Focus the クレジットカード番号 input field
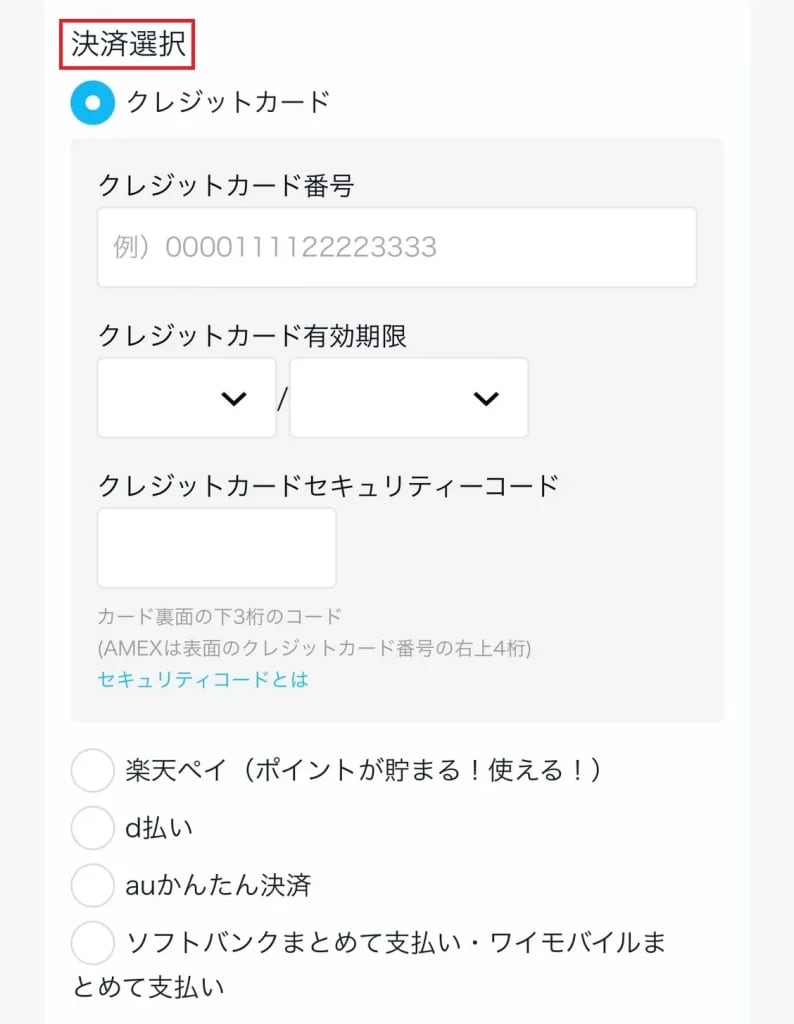Screen dimensions: 794x1024 [x=396, y=247]
